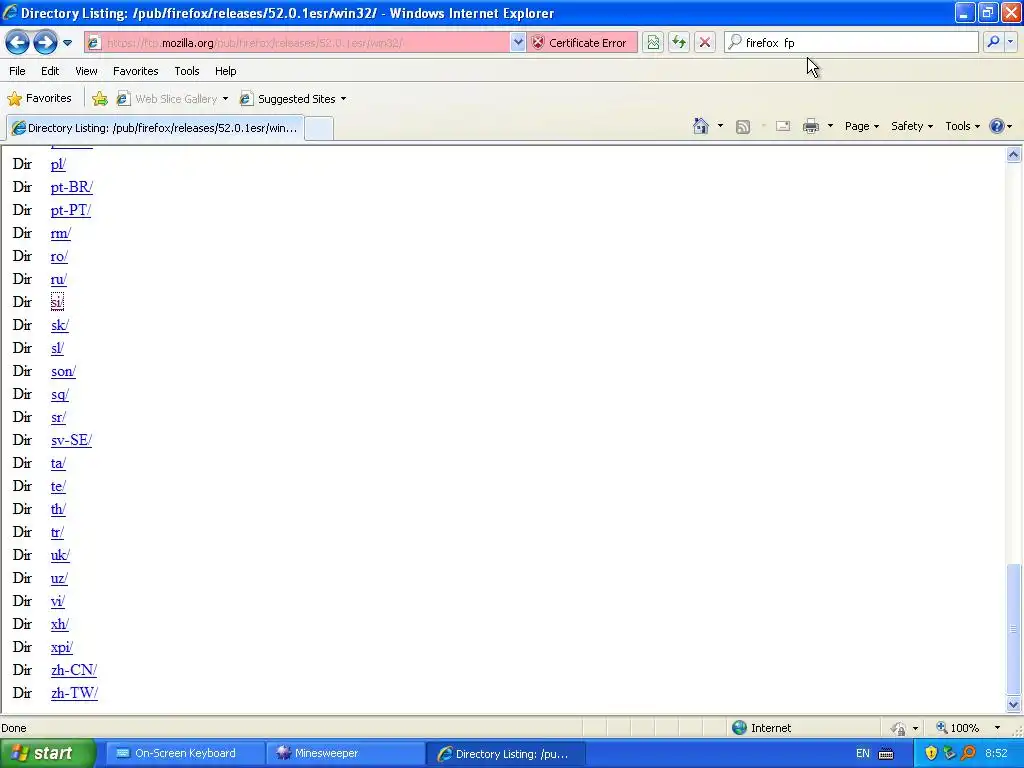This screenshot has height=768, width=1024.
Task: Expand the zoom level dropdown arrow
Action: tap(997, 728)
